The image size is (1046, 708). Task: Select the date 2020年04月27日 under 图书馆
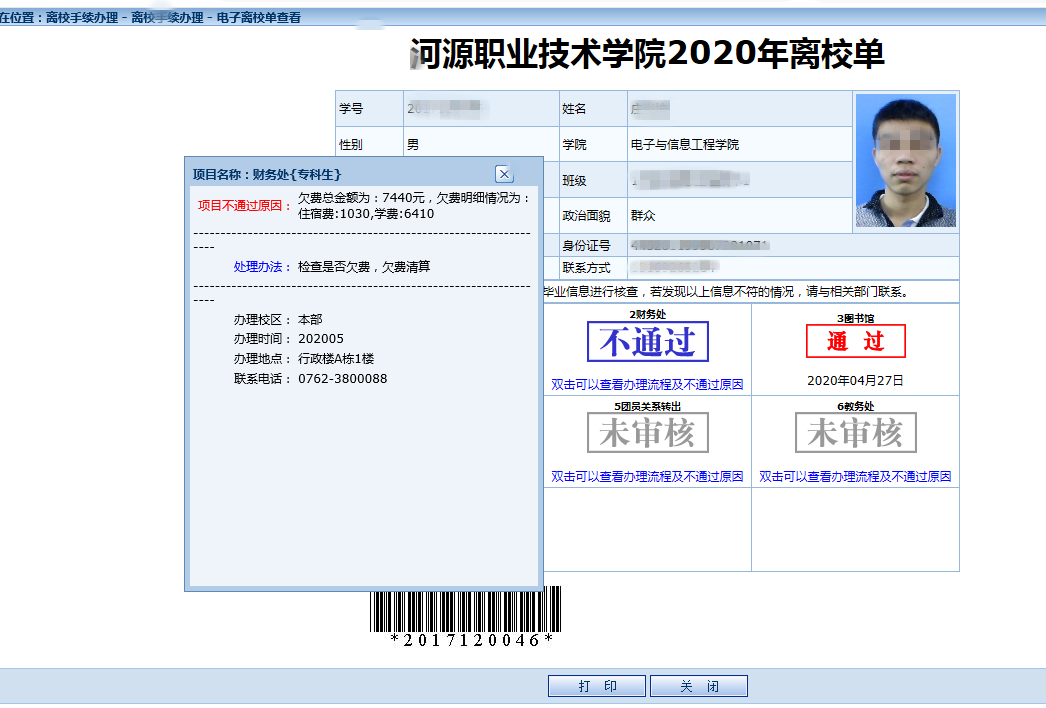pyautogui.click(x=855, y=381)
